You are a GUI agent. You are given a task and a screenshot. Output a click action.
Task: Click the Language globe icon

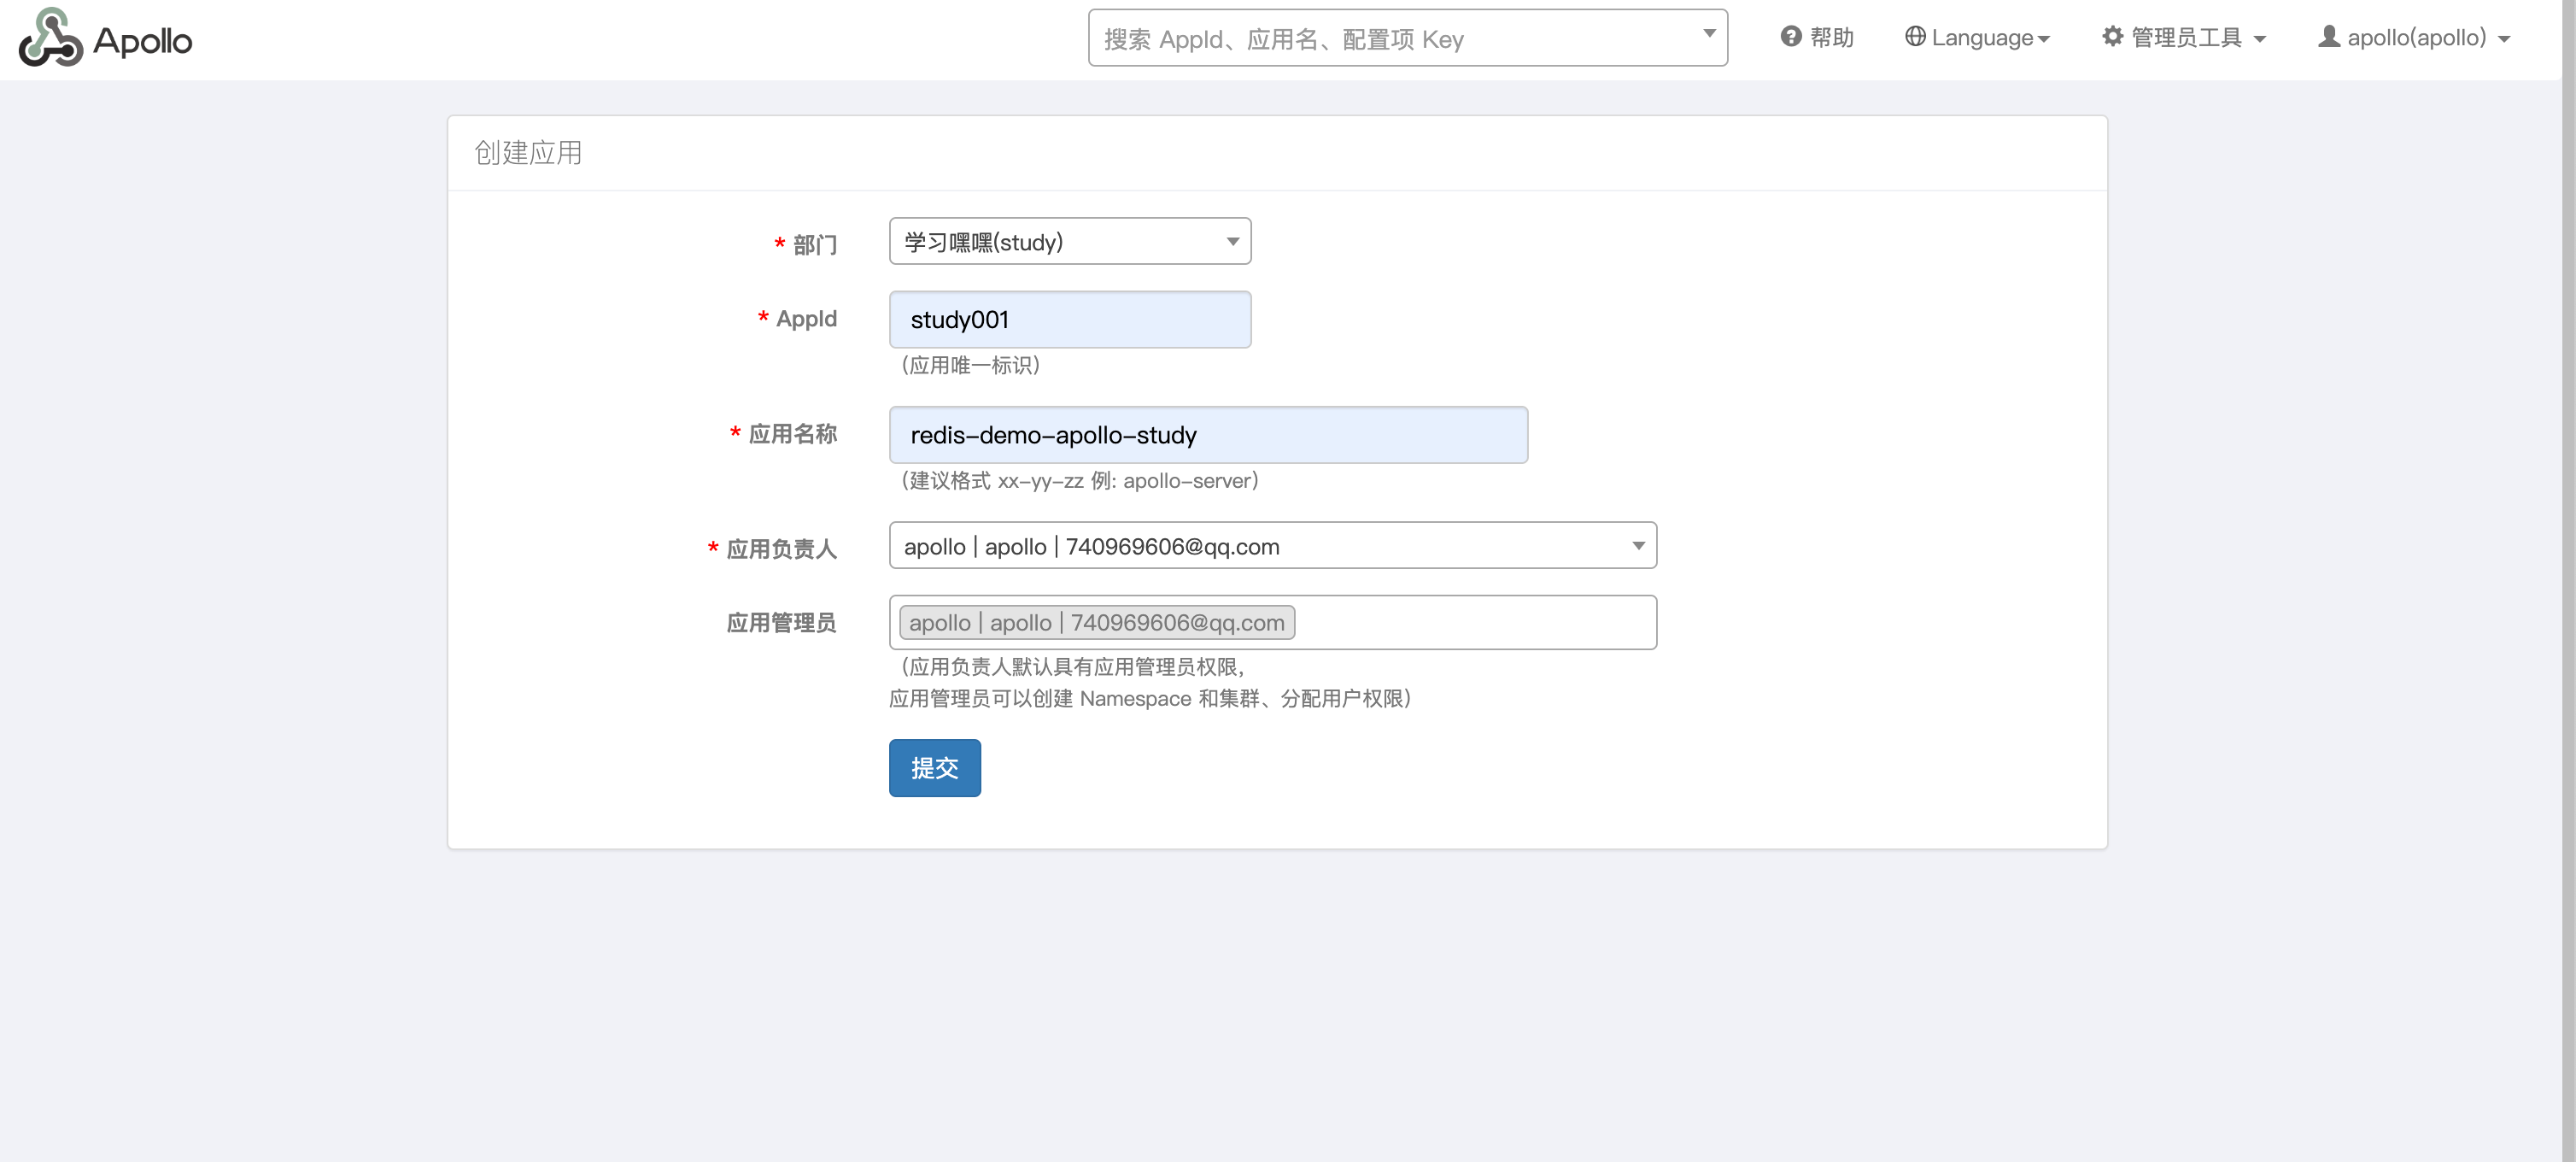[x=1914, y=37]
